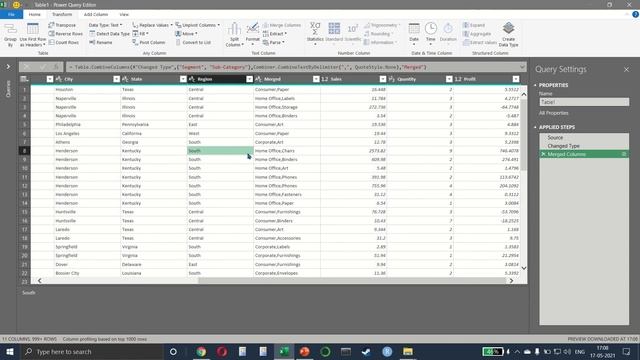Image resolution: width=640 pixels, height=360 pixels.
Task: Click the vertical scrollbar down arrow
Action: pos(524,268)
